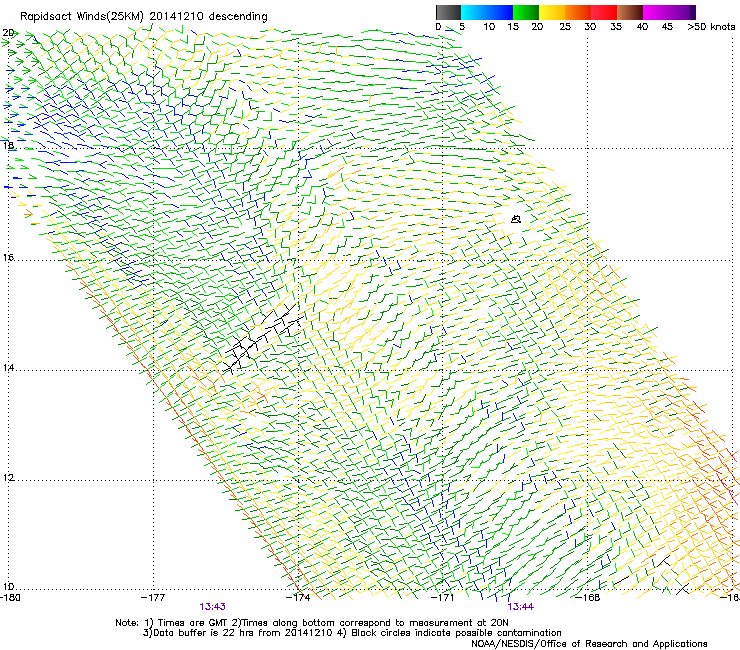Click the '45' label under the color legend

667,27
